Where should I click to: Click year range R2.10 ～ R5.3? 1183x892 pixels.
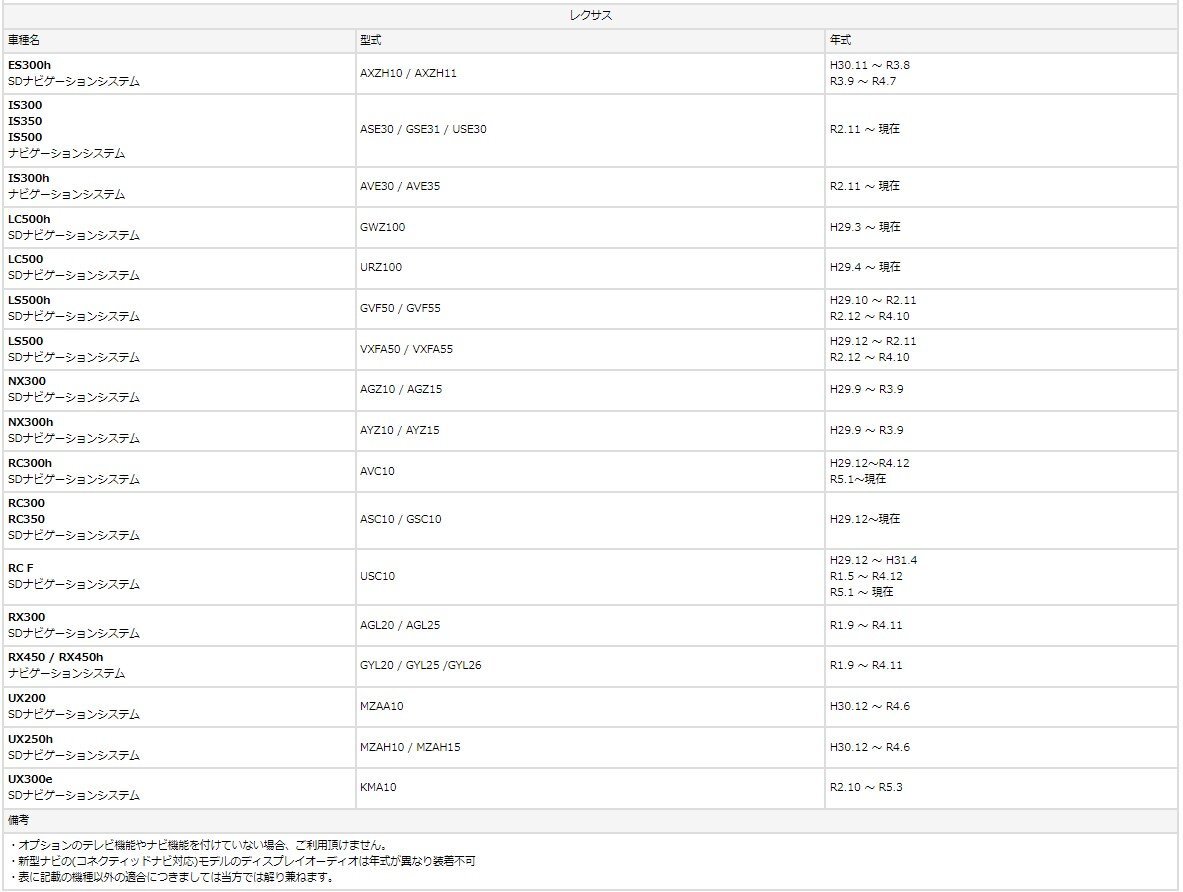pyautogui.click(x=866, y=787)
